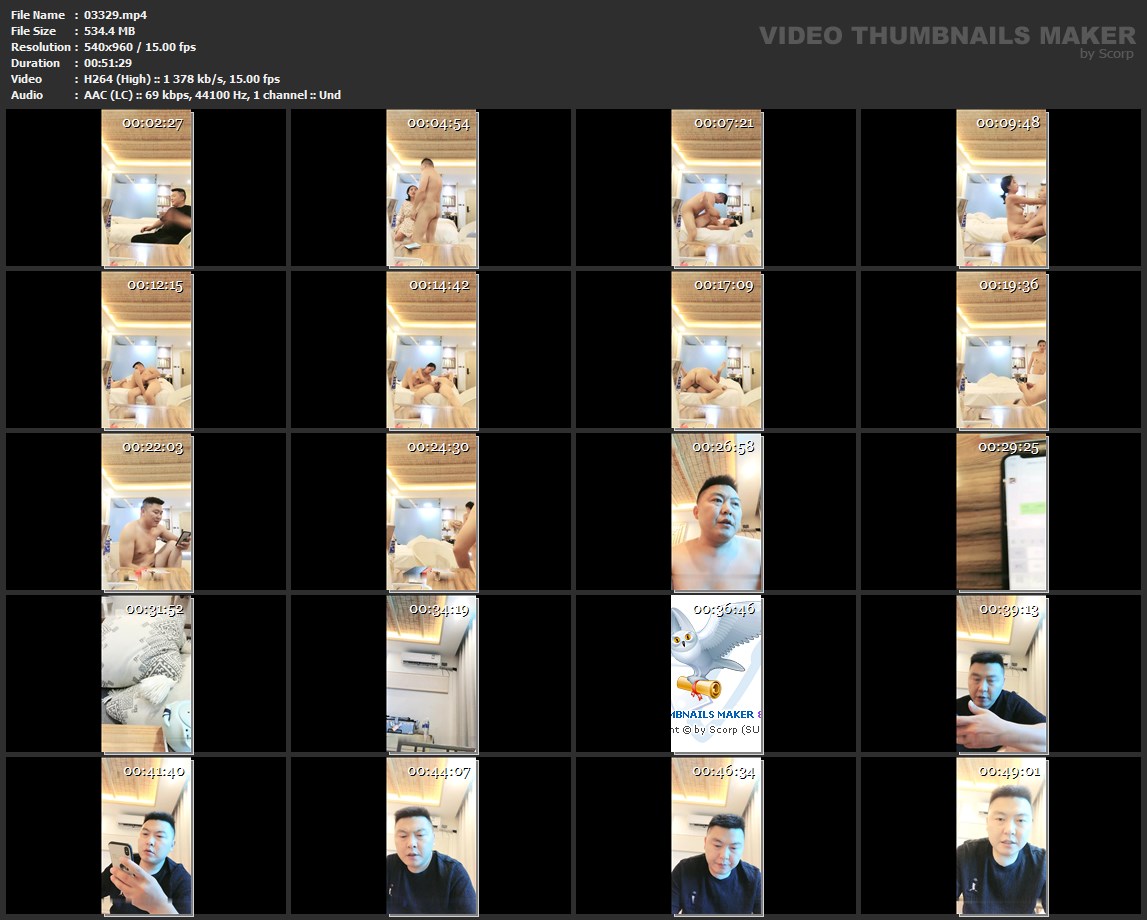The image size is (1147, 920).
Task: Click the 00:19:36 timestamp label
Action: click(1009, 285)
